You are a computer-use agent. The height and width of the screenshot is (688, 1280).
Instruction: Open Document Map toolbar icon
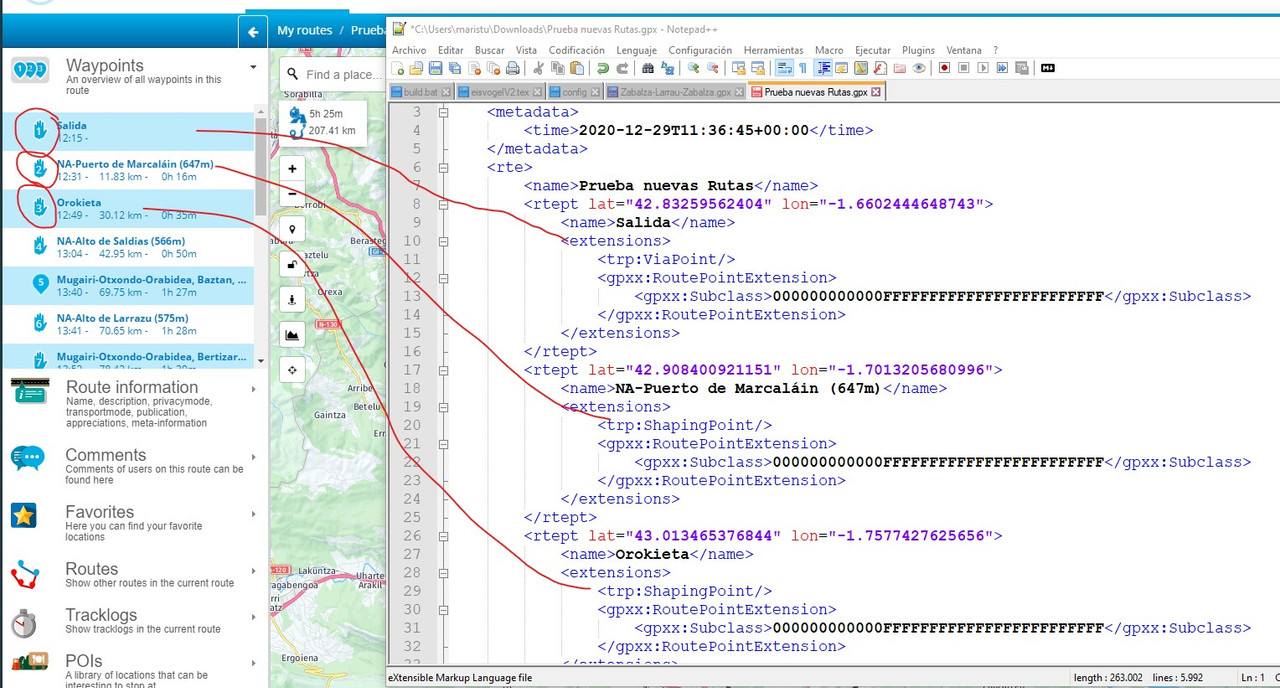pyautogui.click(x=860, y=68)
